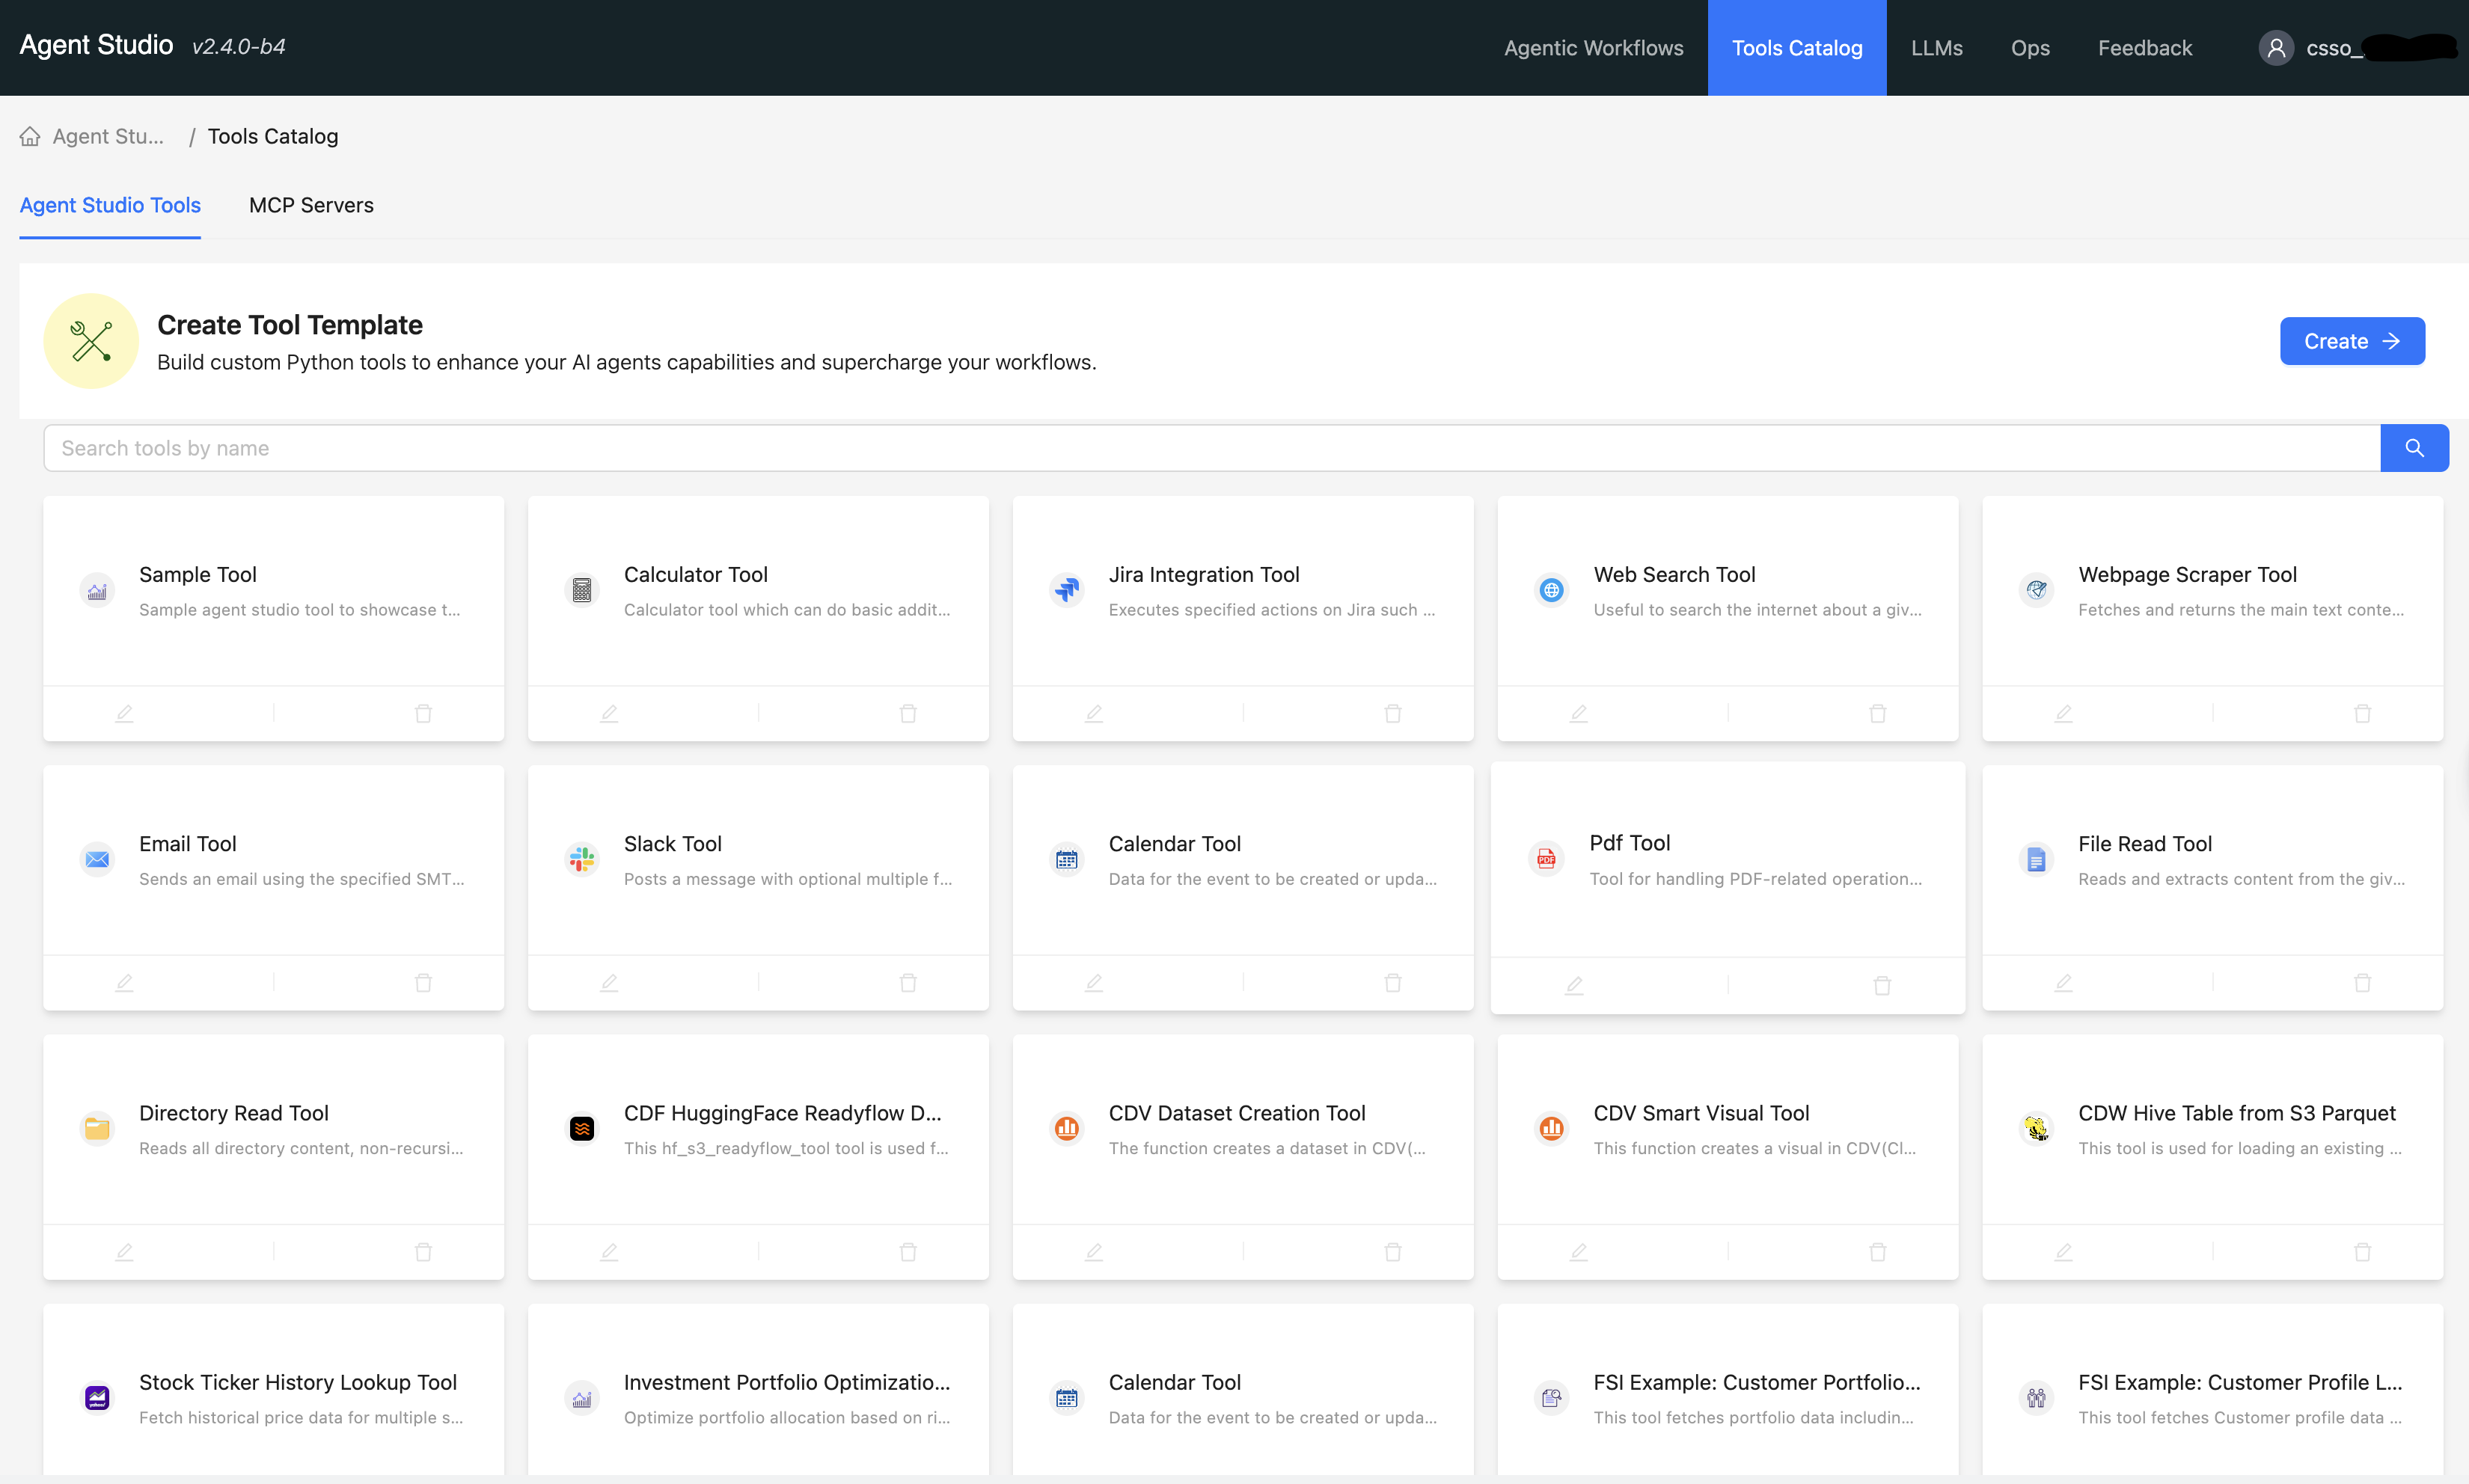2469x1484 pixels.
Task: Delete the Calculator Tool via trash icon
Action: (x=907, y=713)
